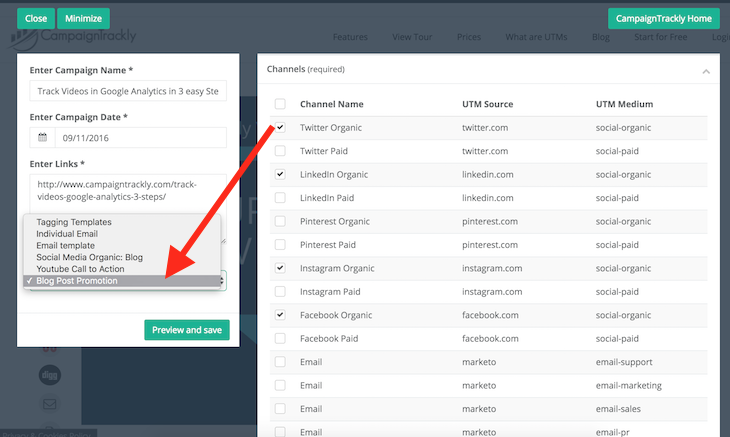The height and width of the screenshot is (437, 730).
Task: Click facebook.com in Facebook Organic row
Action: [490, 315]
